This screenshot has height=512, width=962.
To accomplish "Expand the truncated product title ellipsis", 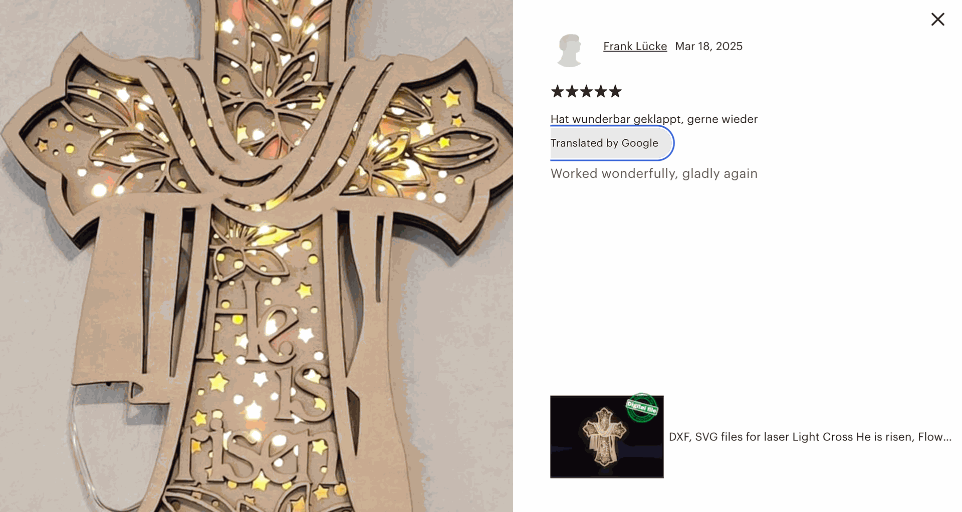I will pos(947,437).
